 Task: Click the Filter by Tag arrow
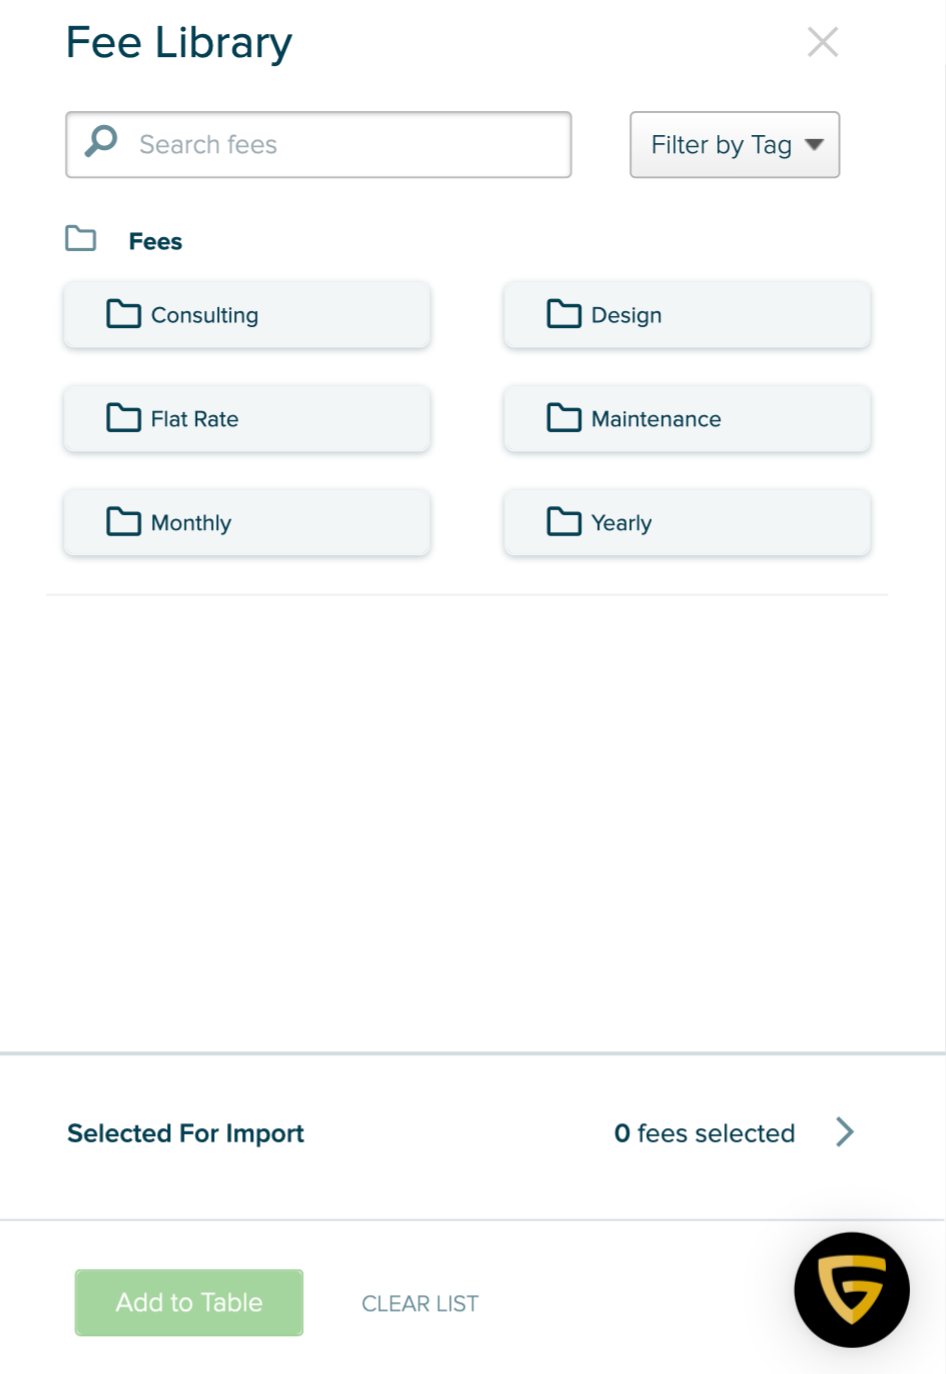814,145
